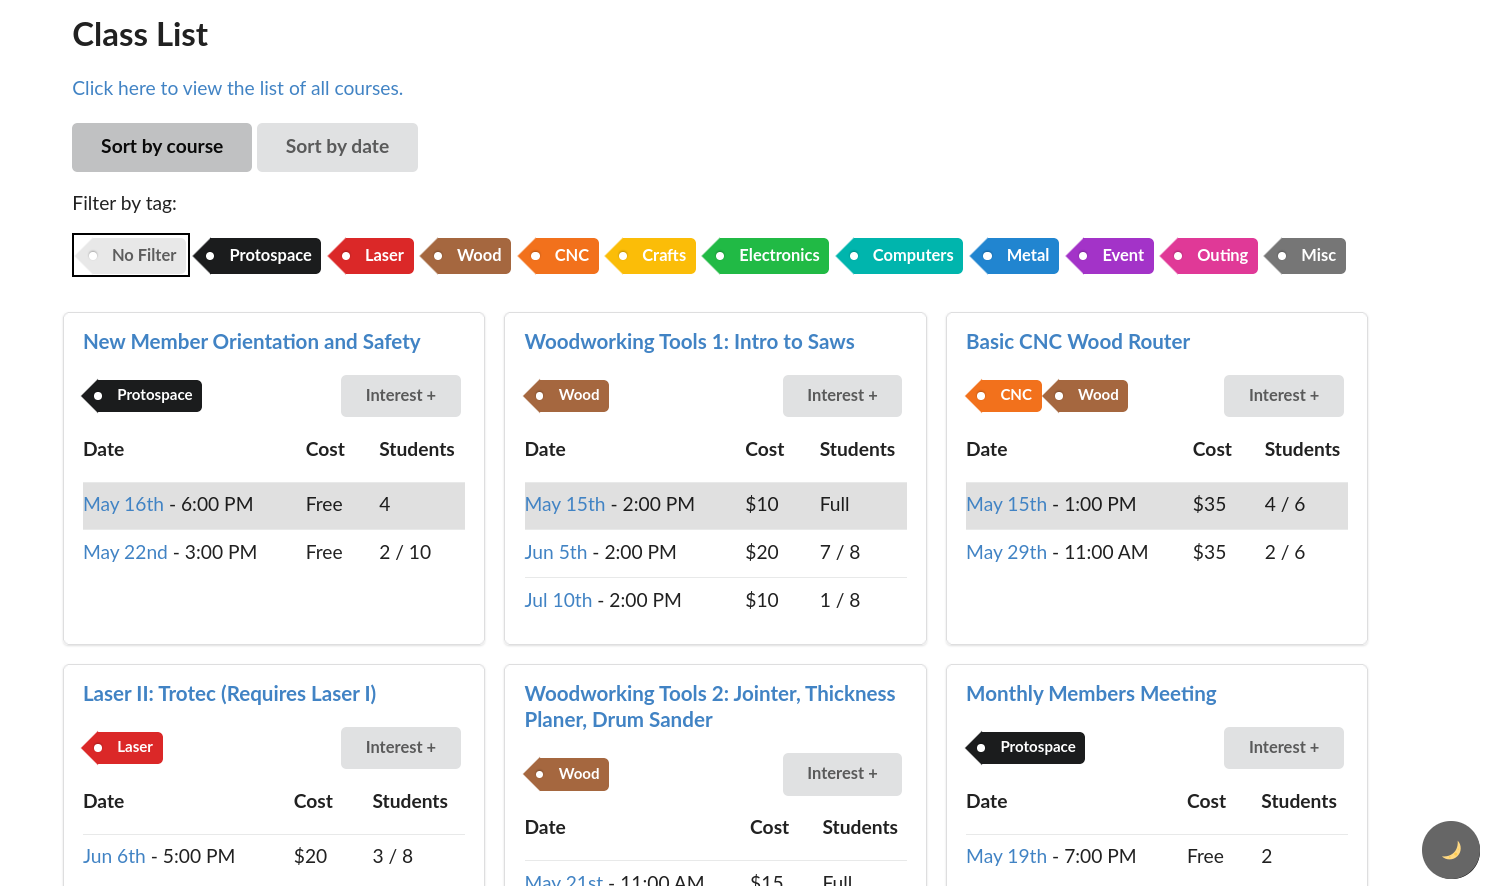
Task: Open Basic CNC Wood Router course
Action: [1077, 342]
